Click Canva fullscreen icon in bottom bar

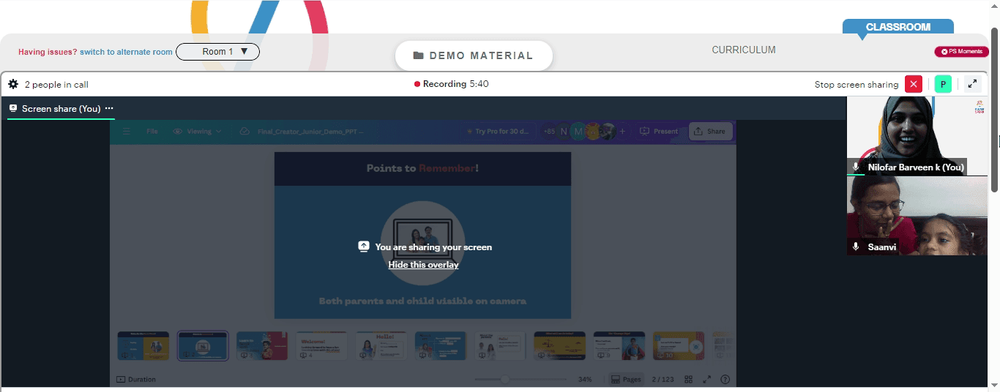pos(707,379)
